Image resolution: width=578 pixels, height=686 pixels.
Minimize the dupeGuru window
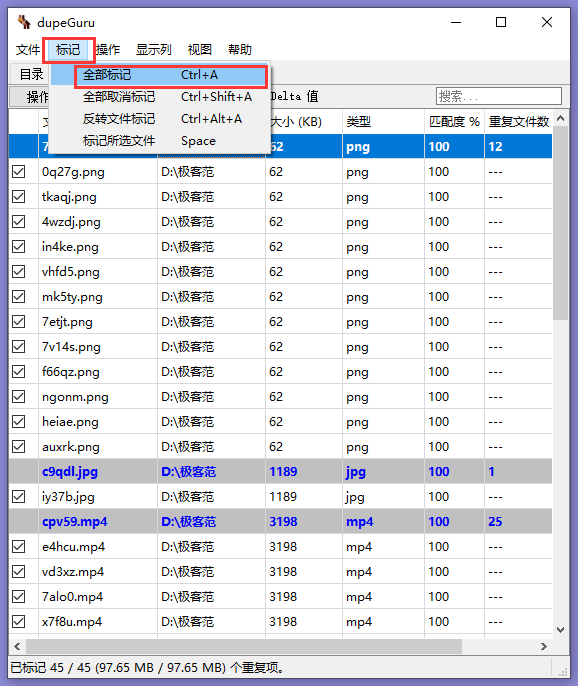point(456,22)
